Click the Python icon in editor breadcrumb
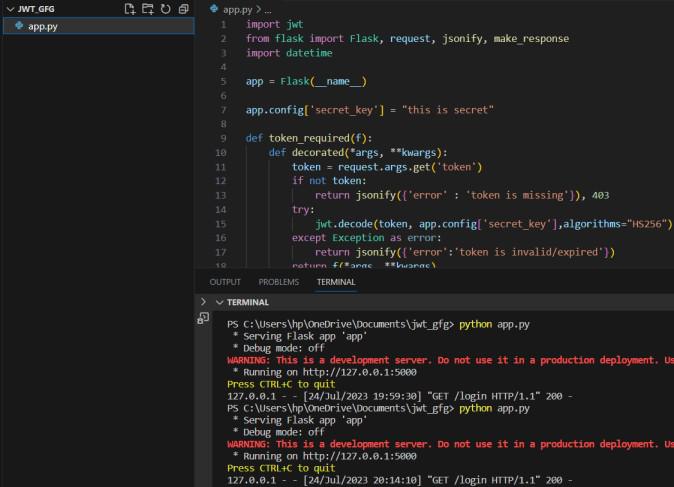The width and height of the screenshot is (674, 487). coord(213,8)
